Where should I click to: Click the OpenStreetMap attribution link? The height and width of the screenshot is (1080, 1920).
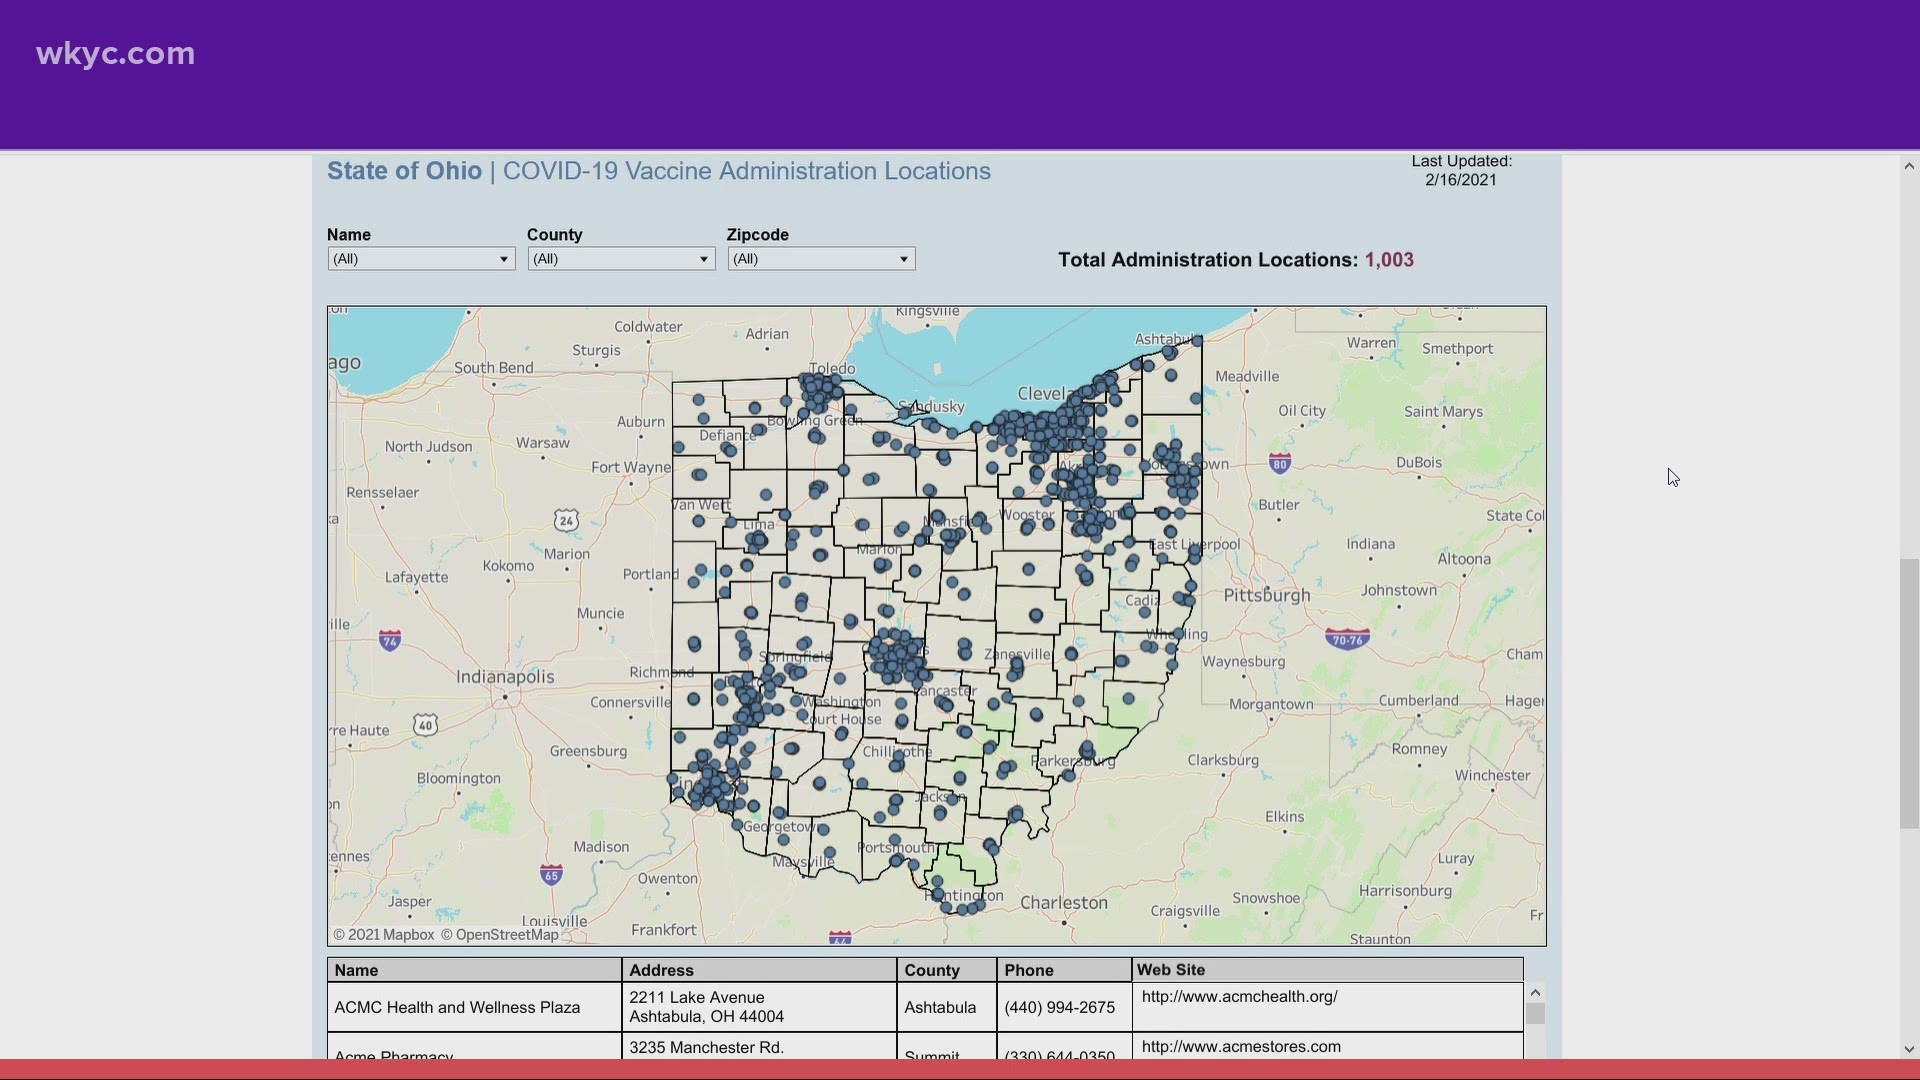(500, 934)
